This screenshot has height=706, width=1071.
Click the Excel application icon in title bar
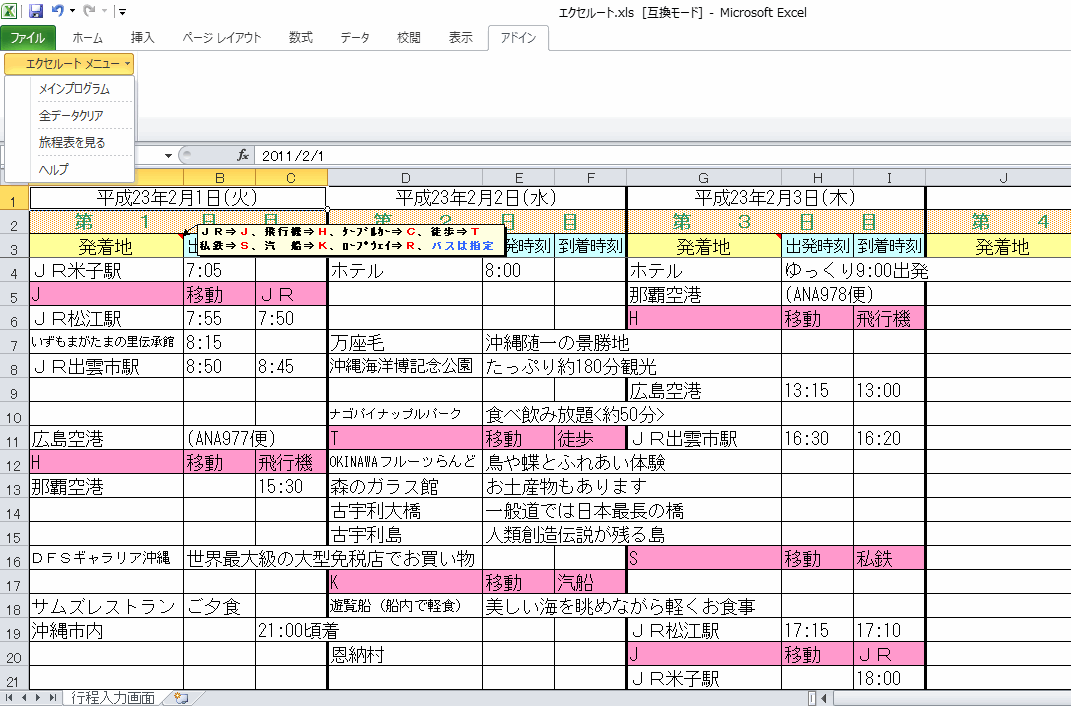coord(10,11)
